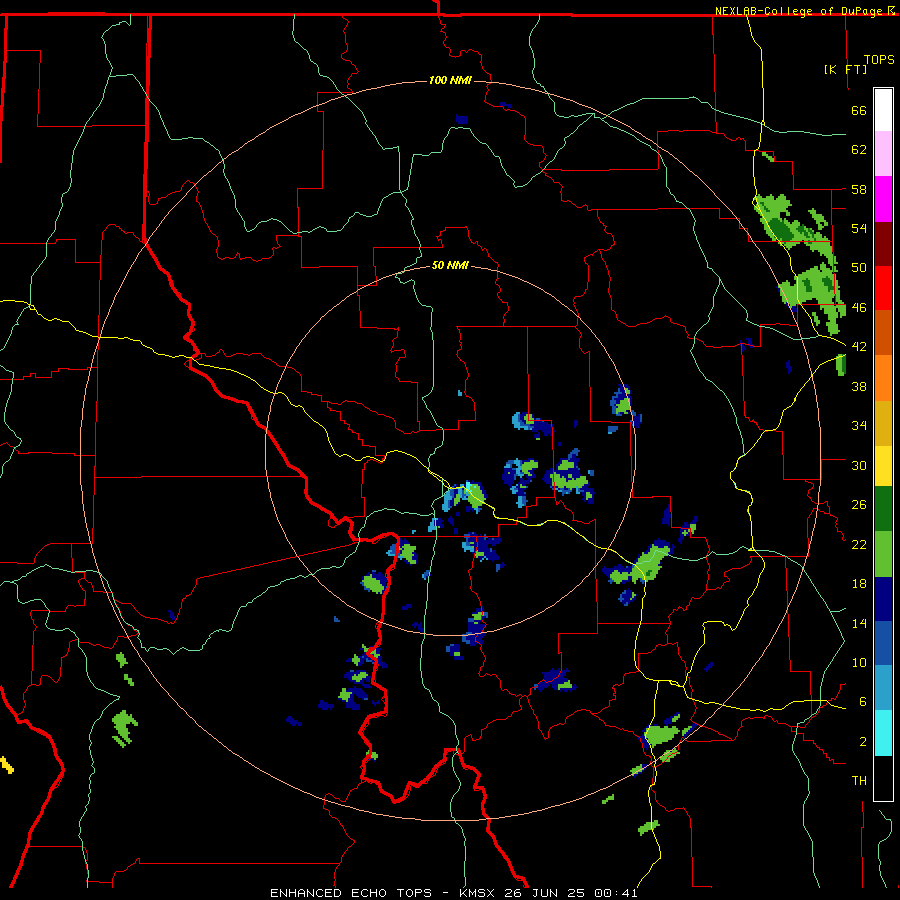Click the [K FT] units label
The width and height of the screenshot is (900, 900).
click(x=845, y=69)
